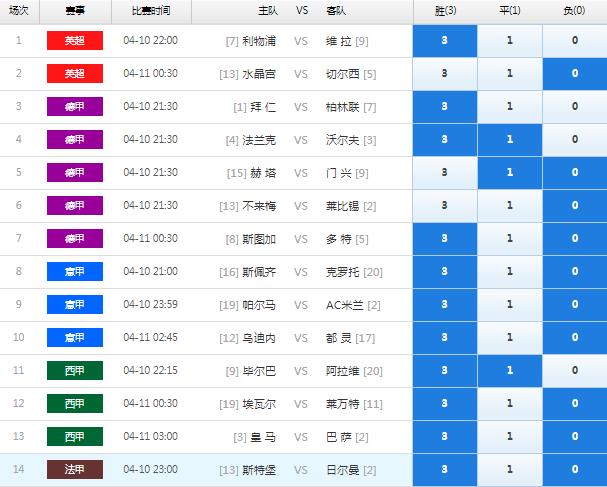Open home team 皇马
Screen dimensions: 607x487
pyautogui.click(x=263, y=437)
